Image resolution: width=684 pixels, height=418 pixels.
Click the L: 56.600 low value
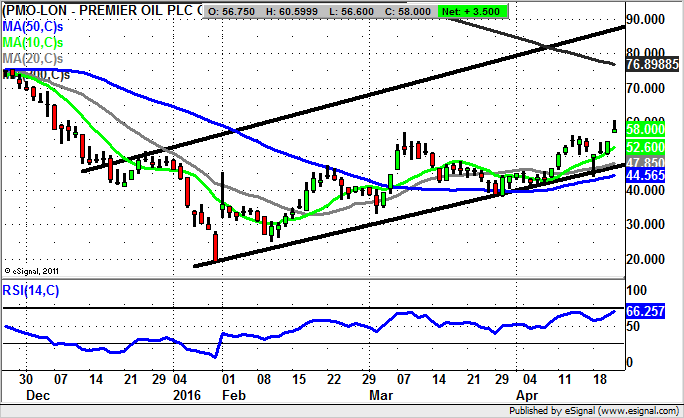(352, 12)
